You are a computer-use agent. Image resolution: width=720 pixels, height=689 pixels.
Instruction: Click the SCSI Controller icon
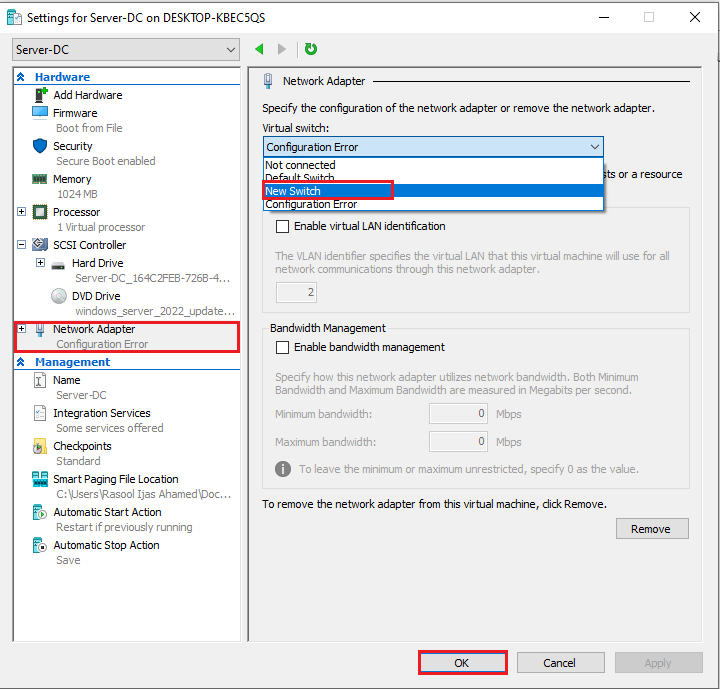(40, 245)
